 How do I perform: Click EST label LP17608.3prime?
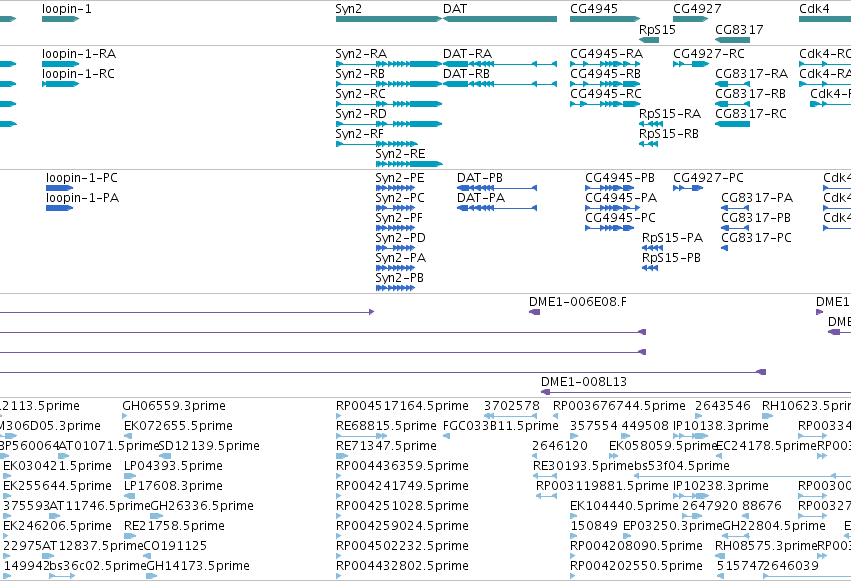[x=173, y=486]
